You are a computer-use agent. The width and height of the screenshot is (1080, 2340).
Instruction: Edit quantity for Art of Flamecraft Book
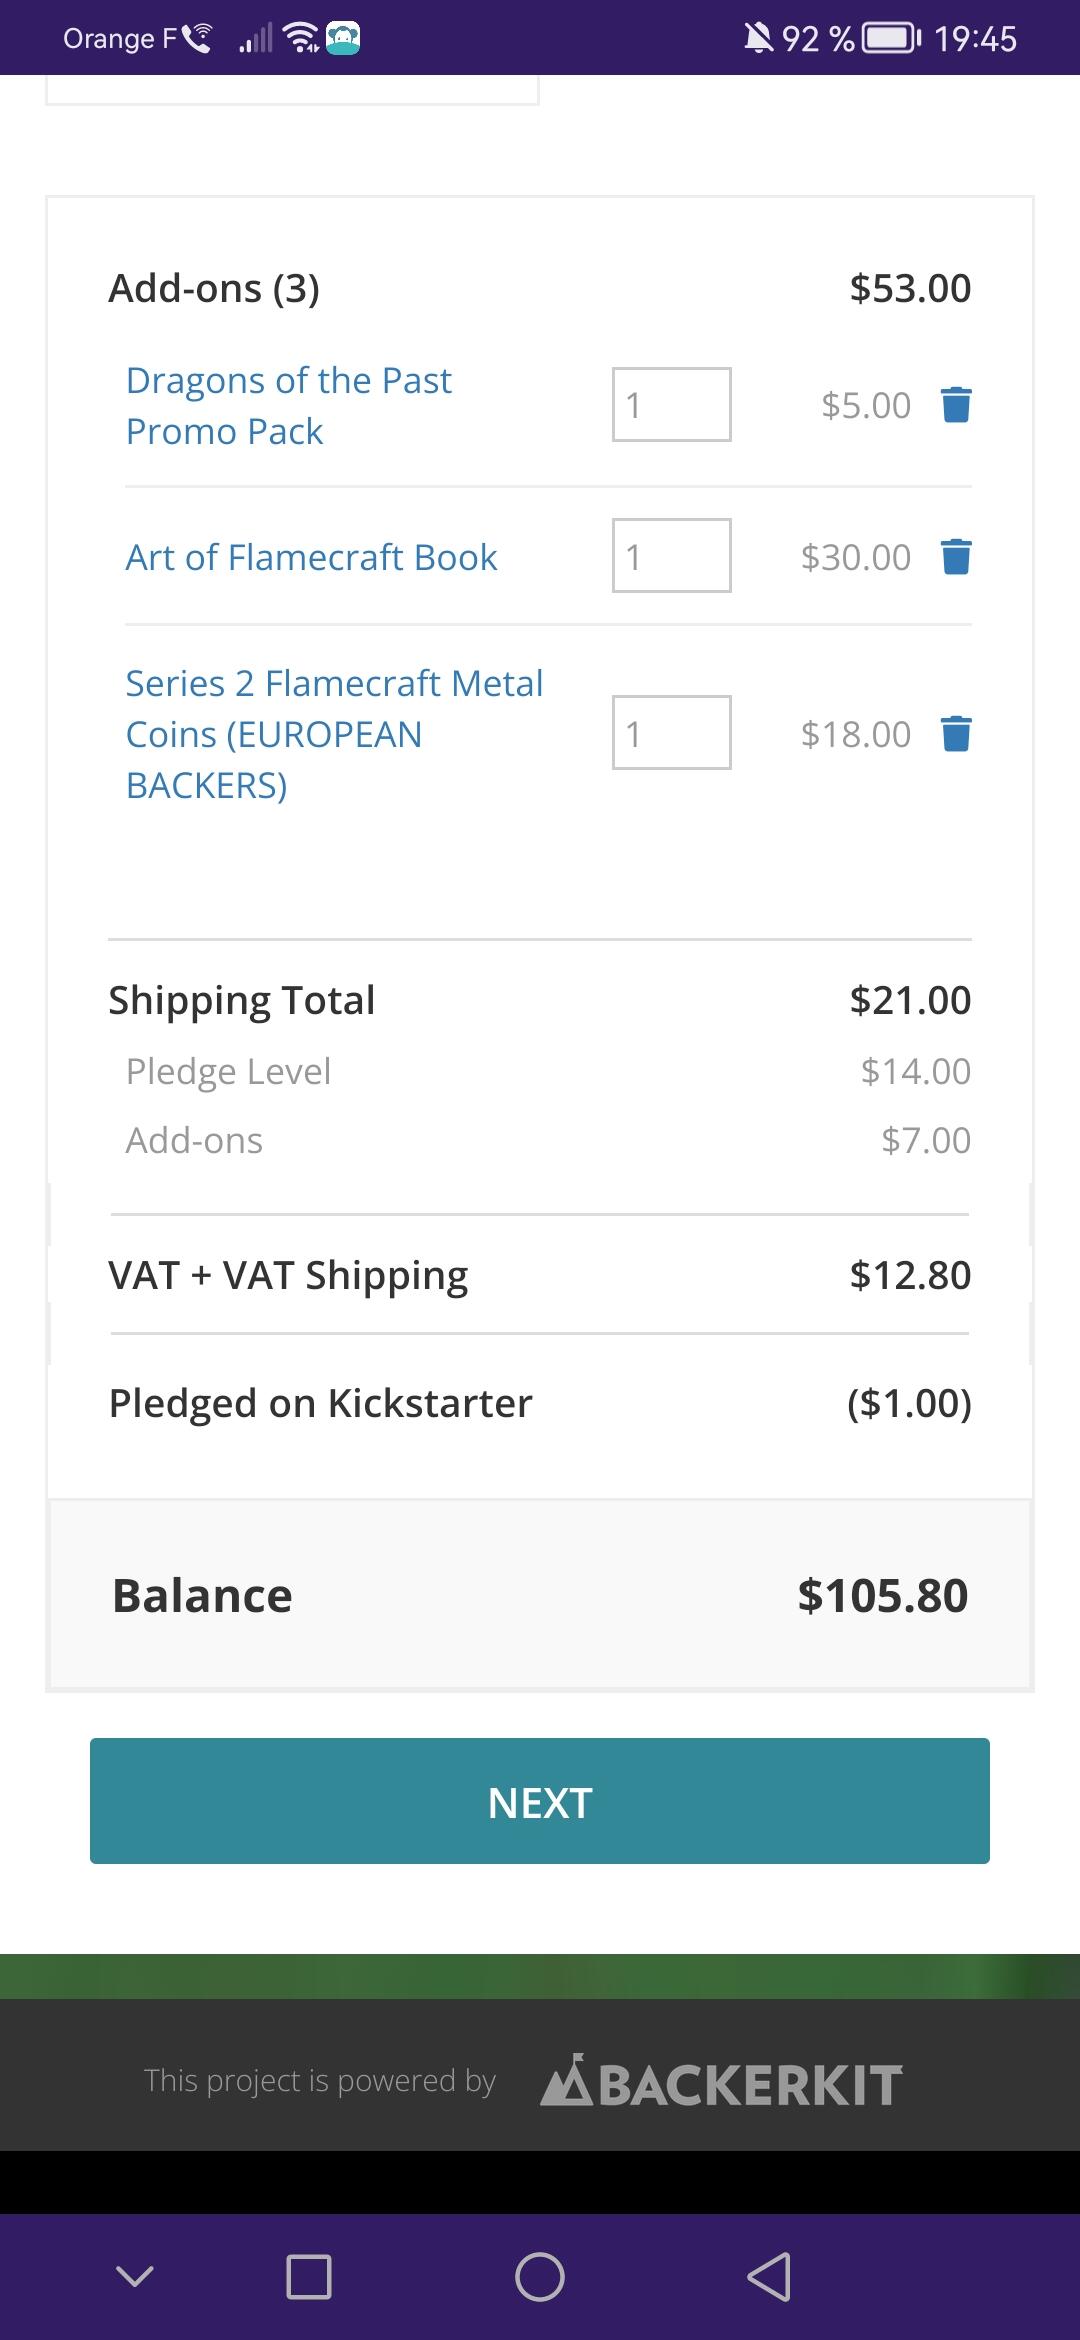[x=671, y=556]
